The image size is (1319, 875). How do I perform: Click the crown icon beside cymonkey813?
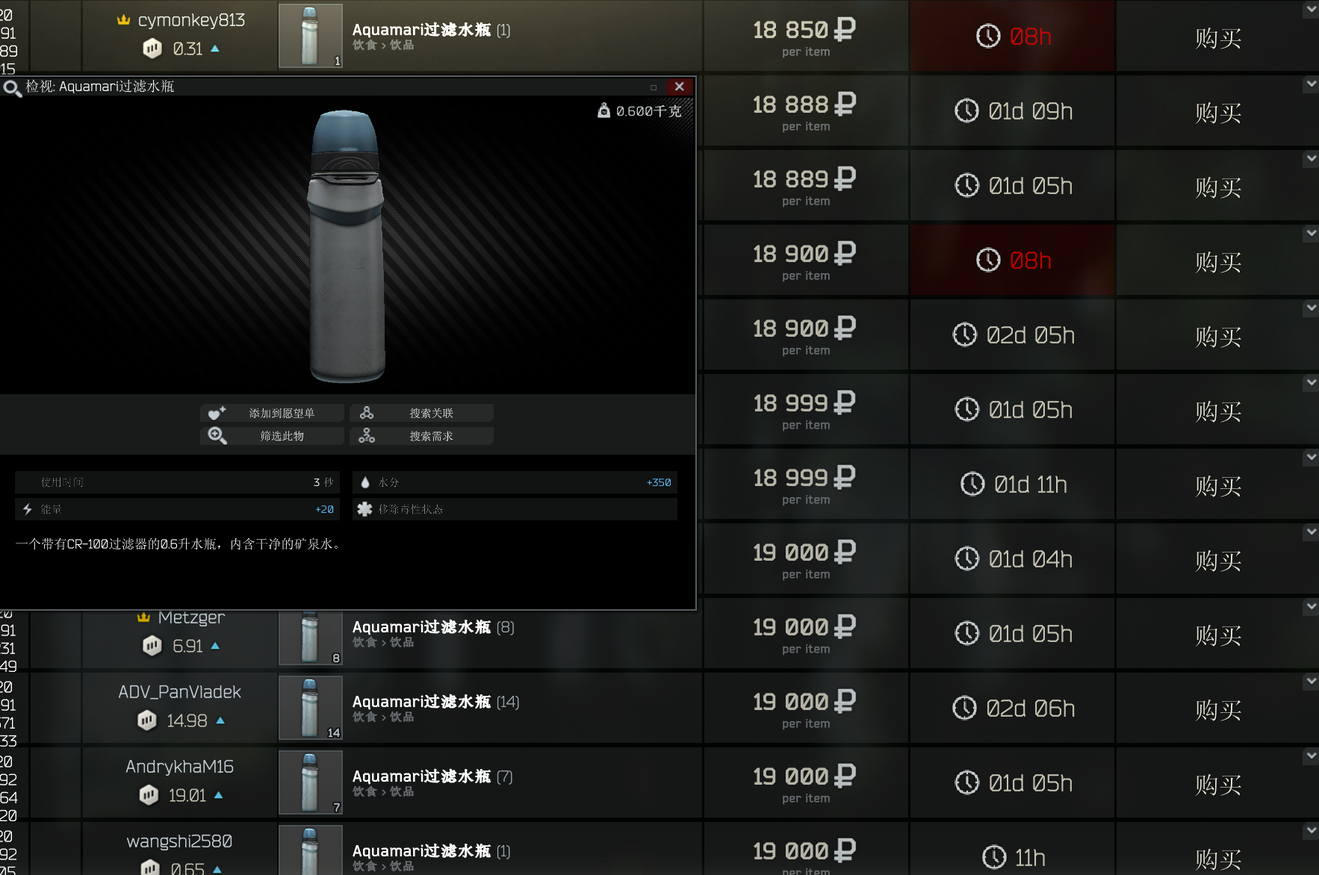point(124,20)
